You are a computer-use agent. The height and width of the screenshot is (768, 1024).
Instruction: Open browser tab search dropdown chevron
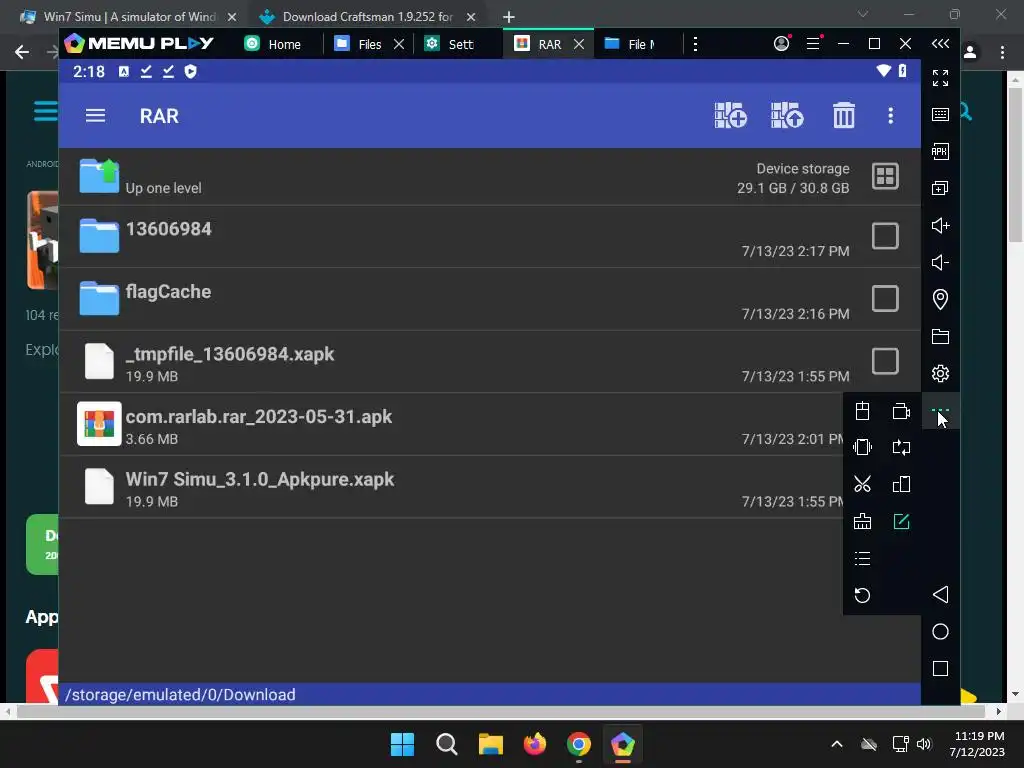[x=863, y=14]
